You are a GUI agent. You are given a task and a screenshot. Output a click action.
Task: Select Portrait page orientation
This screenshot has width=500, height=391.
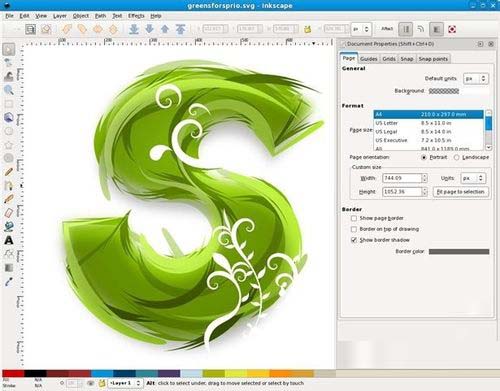(424, 157)
